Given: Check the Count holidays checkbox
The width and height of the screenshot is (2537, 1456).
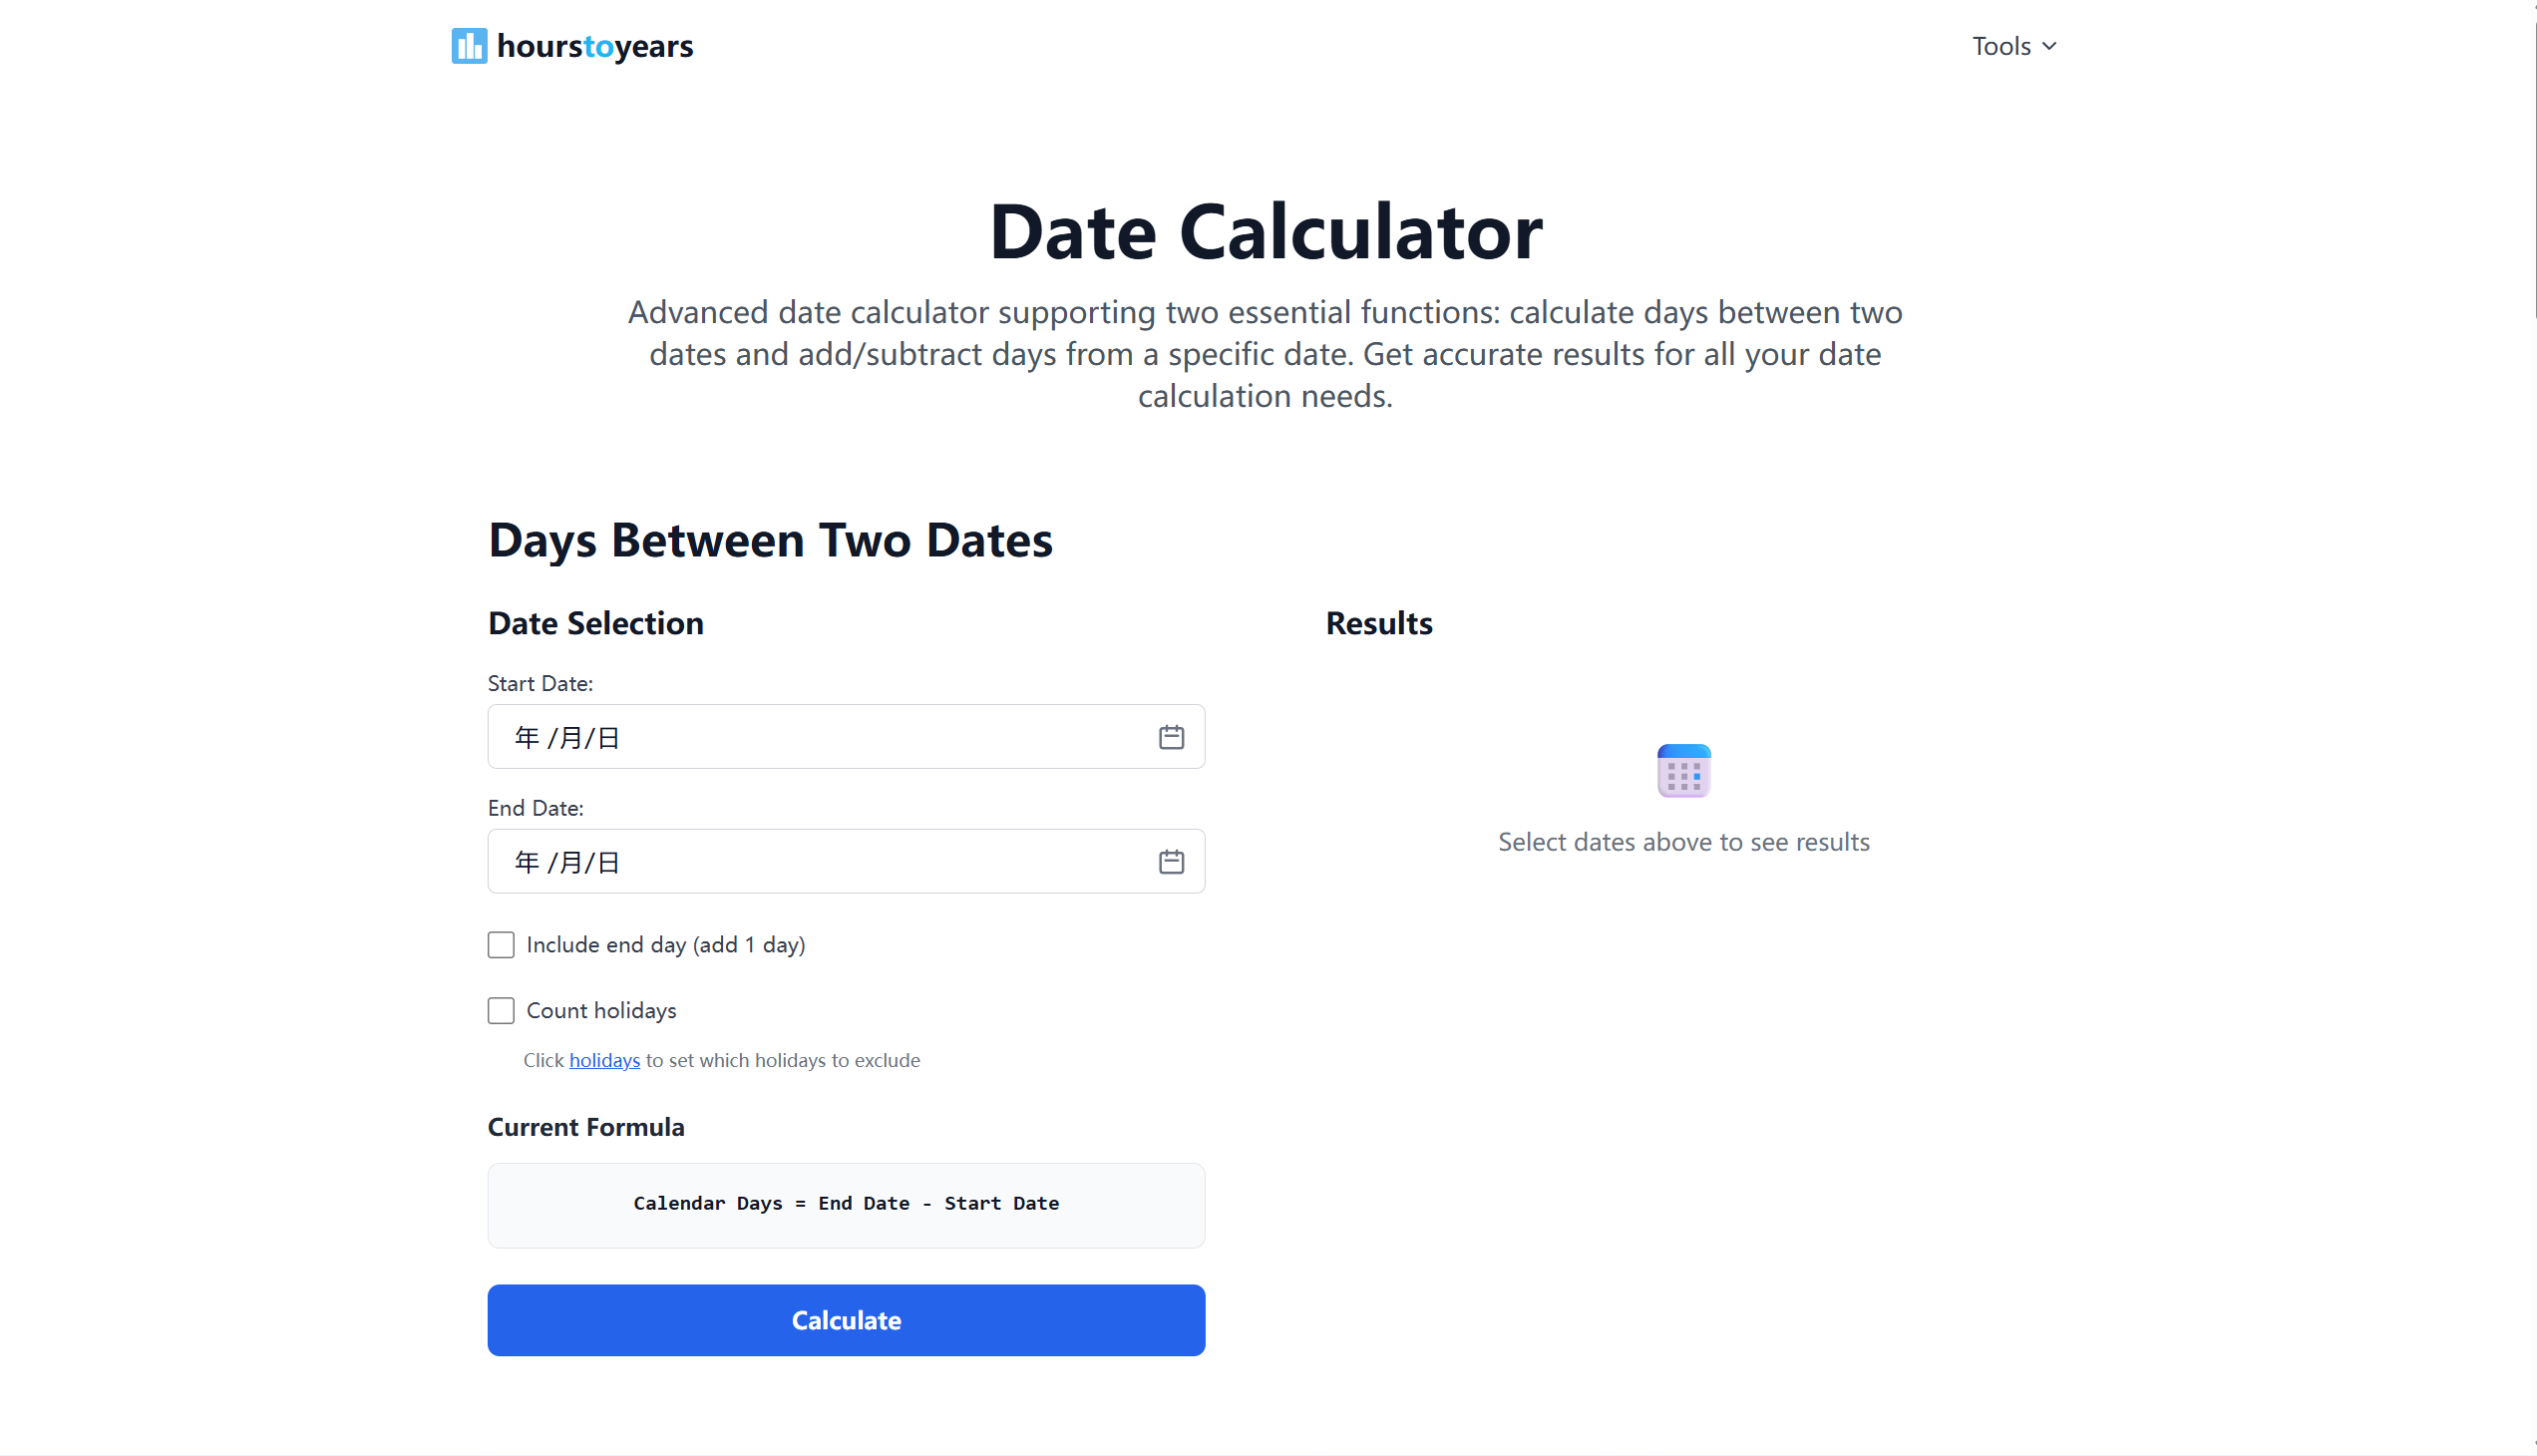Looking at the screenshot, I should click(x=501, y=1010).
